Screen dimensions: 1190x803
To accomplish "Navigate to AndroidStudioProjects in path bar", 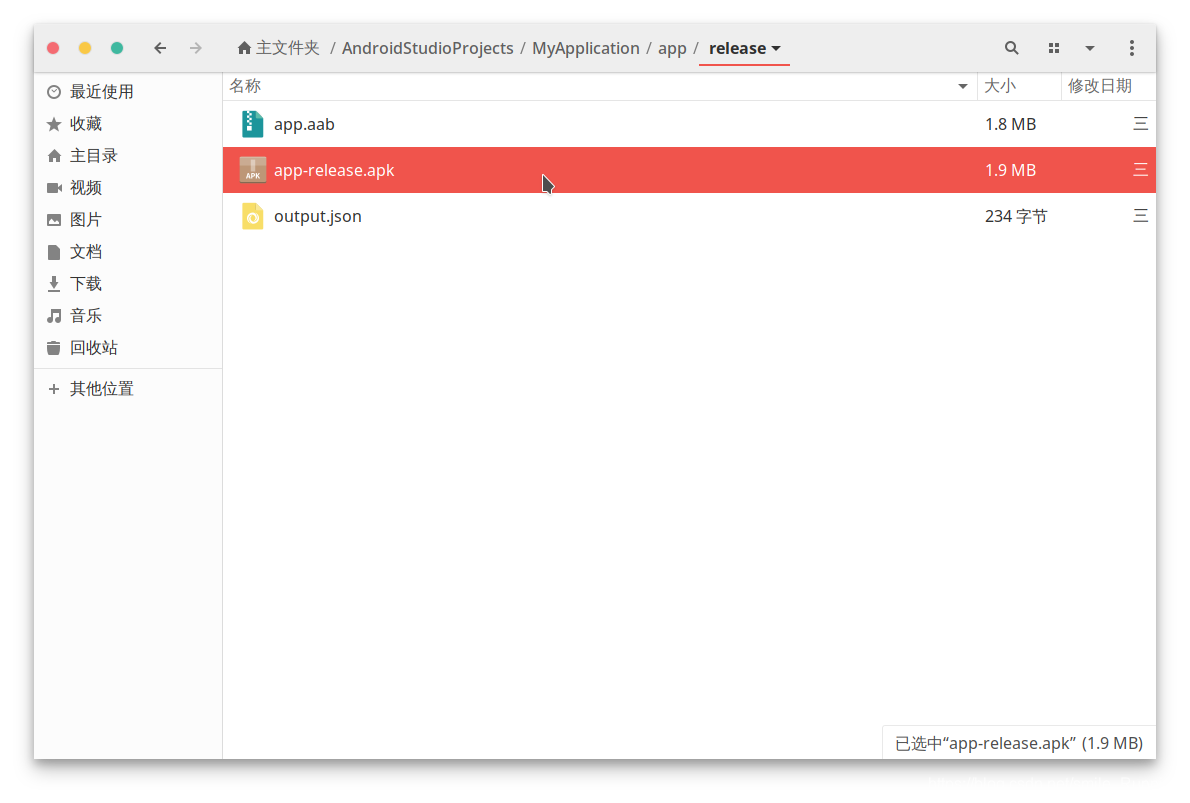I will [427, 48].
